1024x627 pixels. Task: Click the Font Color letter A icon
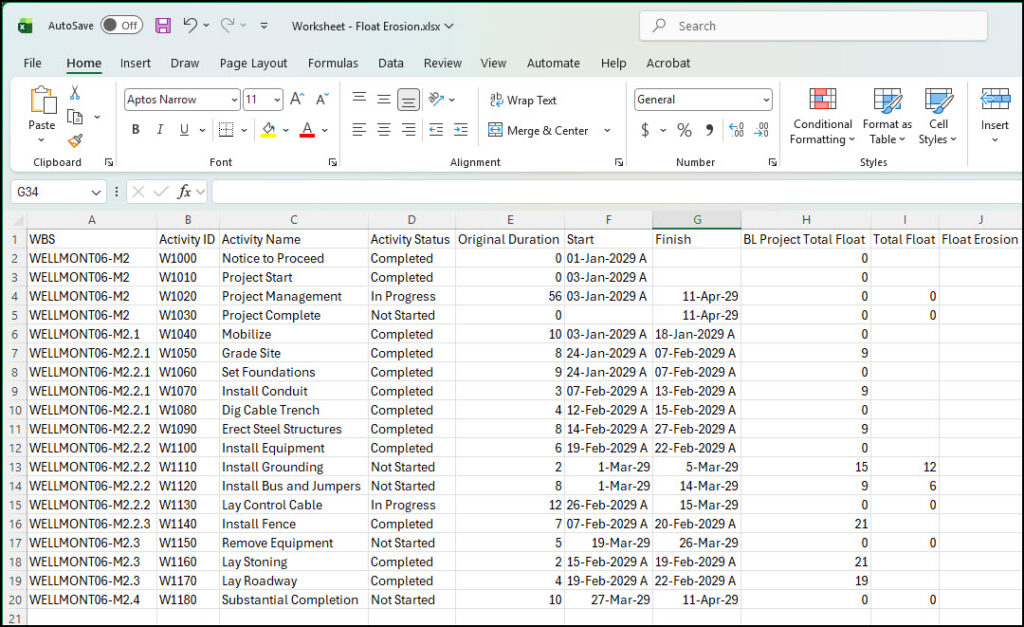pyautogui.click(x=307, y=130)
